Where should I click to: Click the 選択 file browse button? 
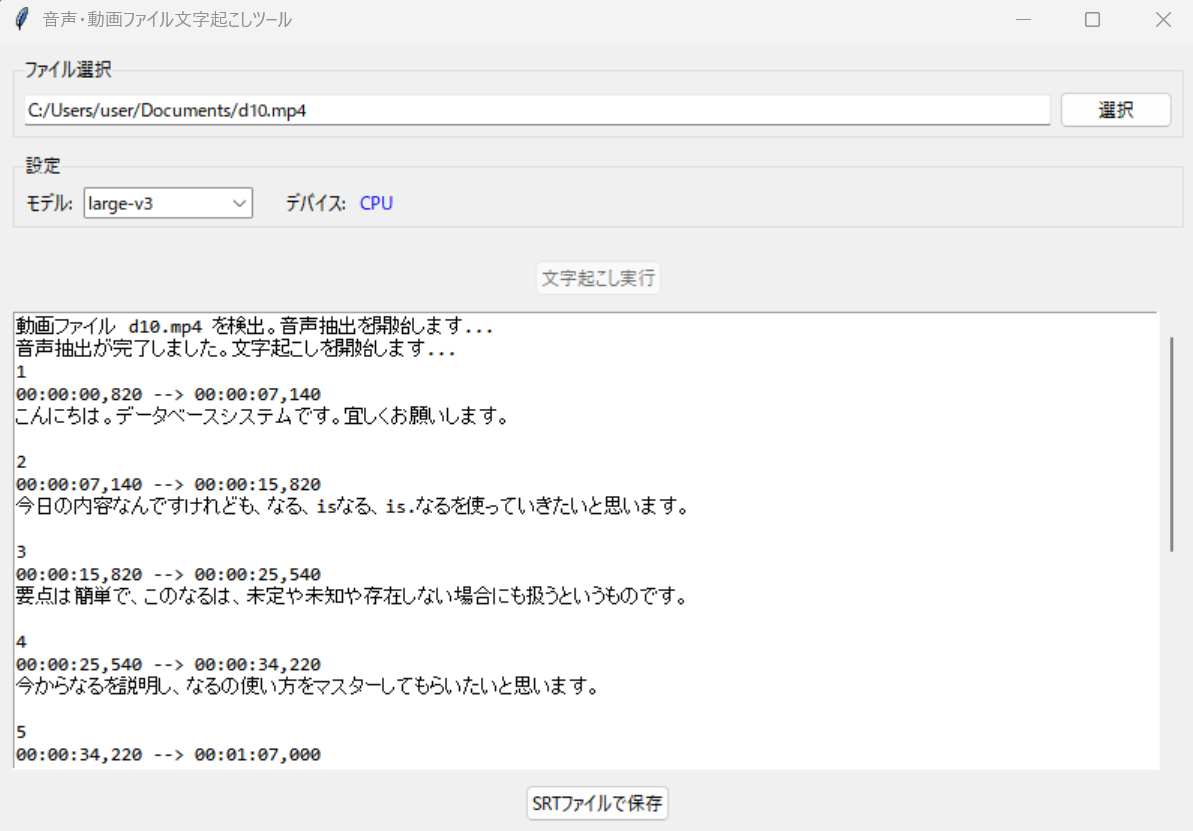[1115, 110]
